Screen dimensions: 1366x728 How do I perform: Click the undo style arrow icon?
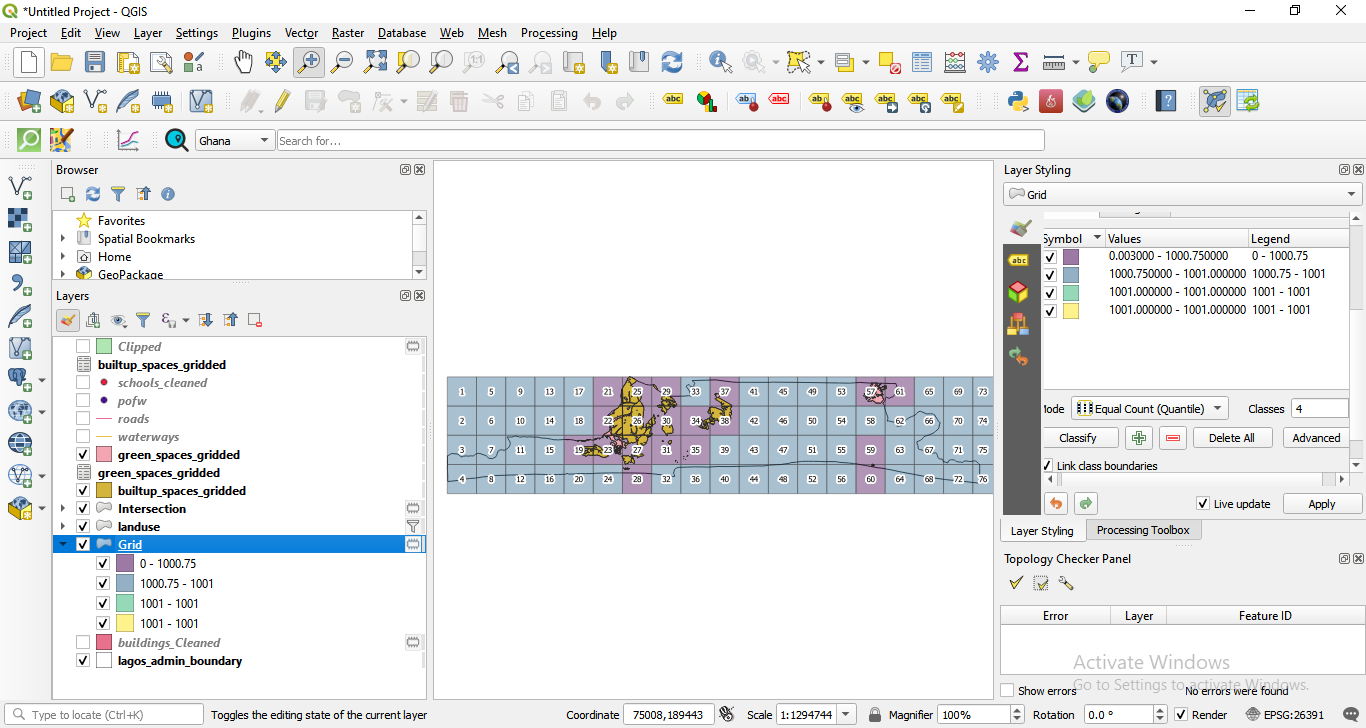click(1056, 503)
